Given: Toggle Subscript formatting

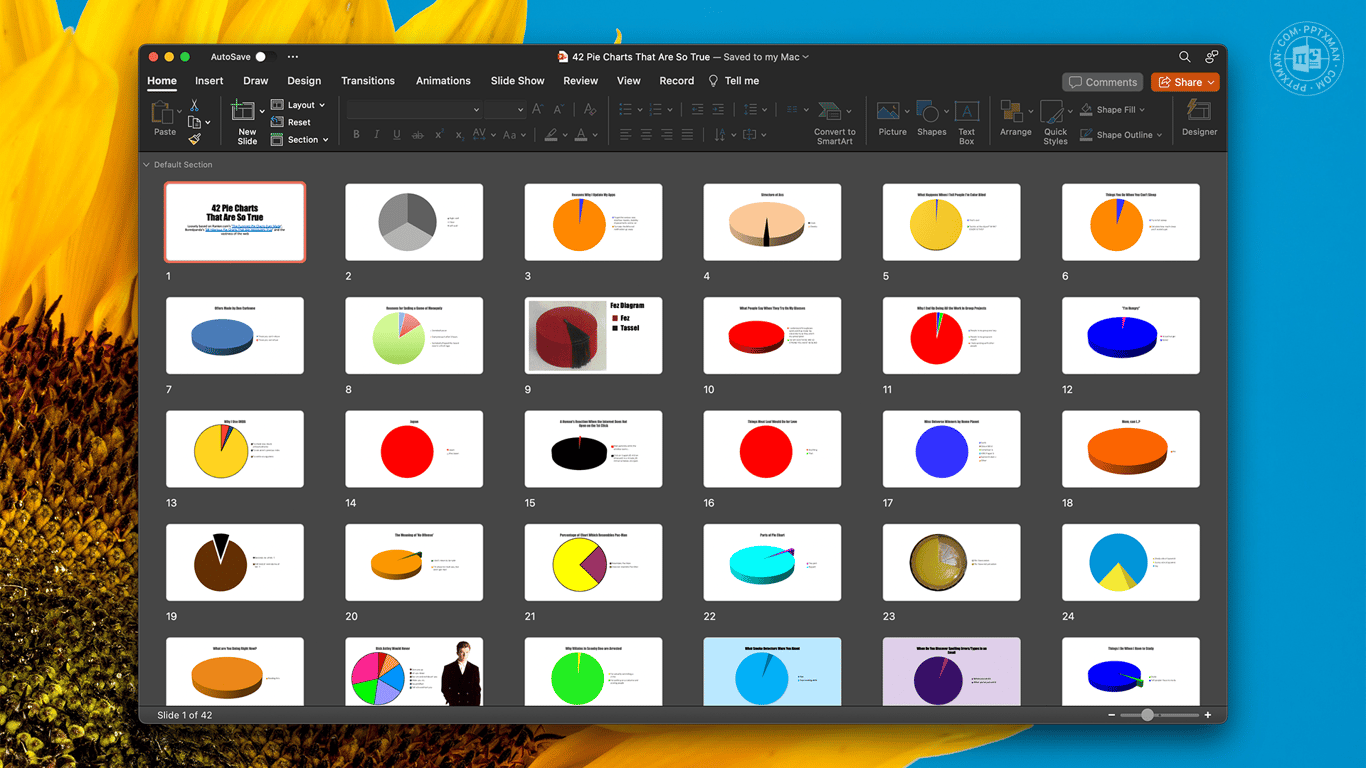Looking at the screenshot, I should (x=459, y=135).
